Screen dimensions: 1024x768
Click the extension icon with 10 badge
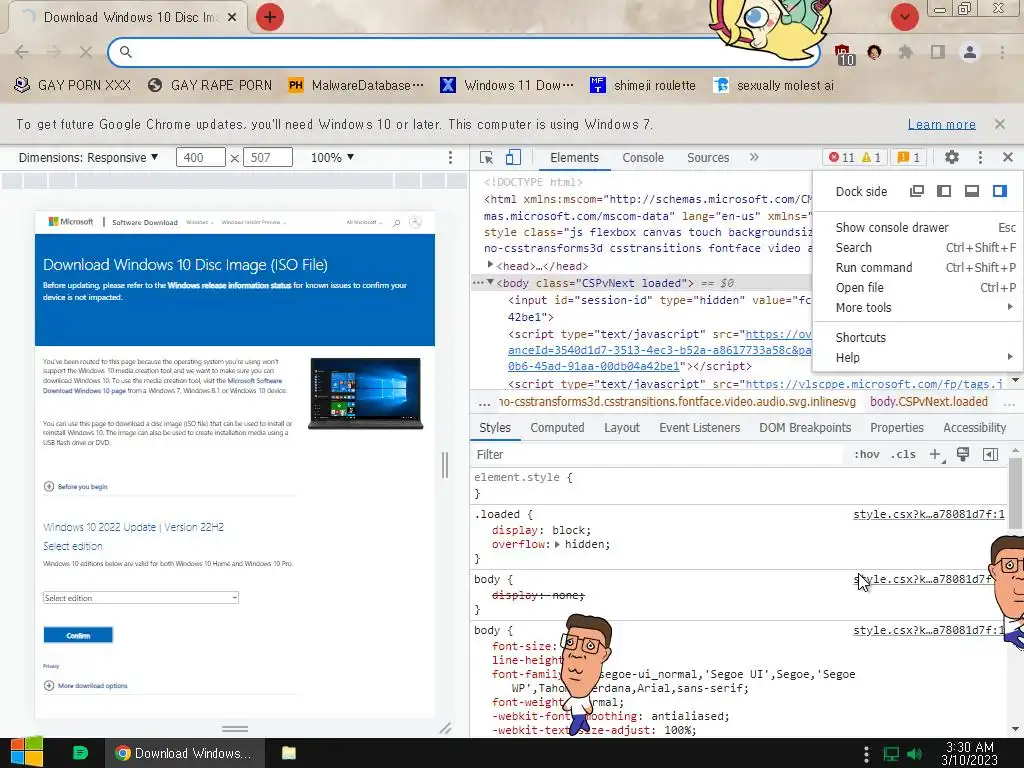point(843,54)
